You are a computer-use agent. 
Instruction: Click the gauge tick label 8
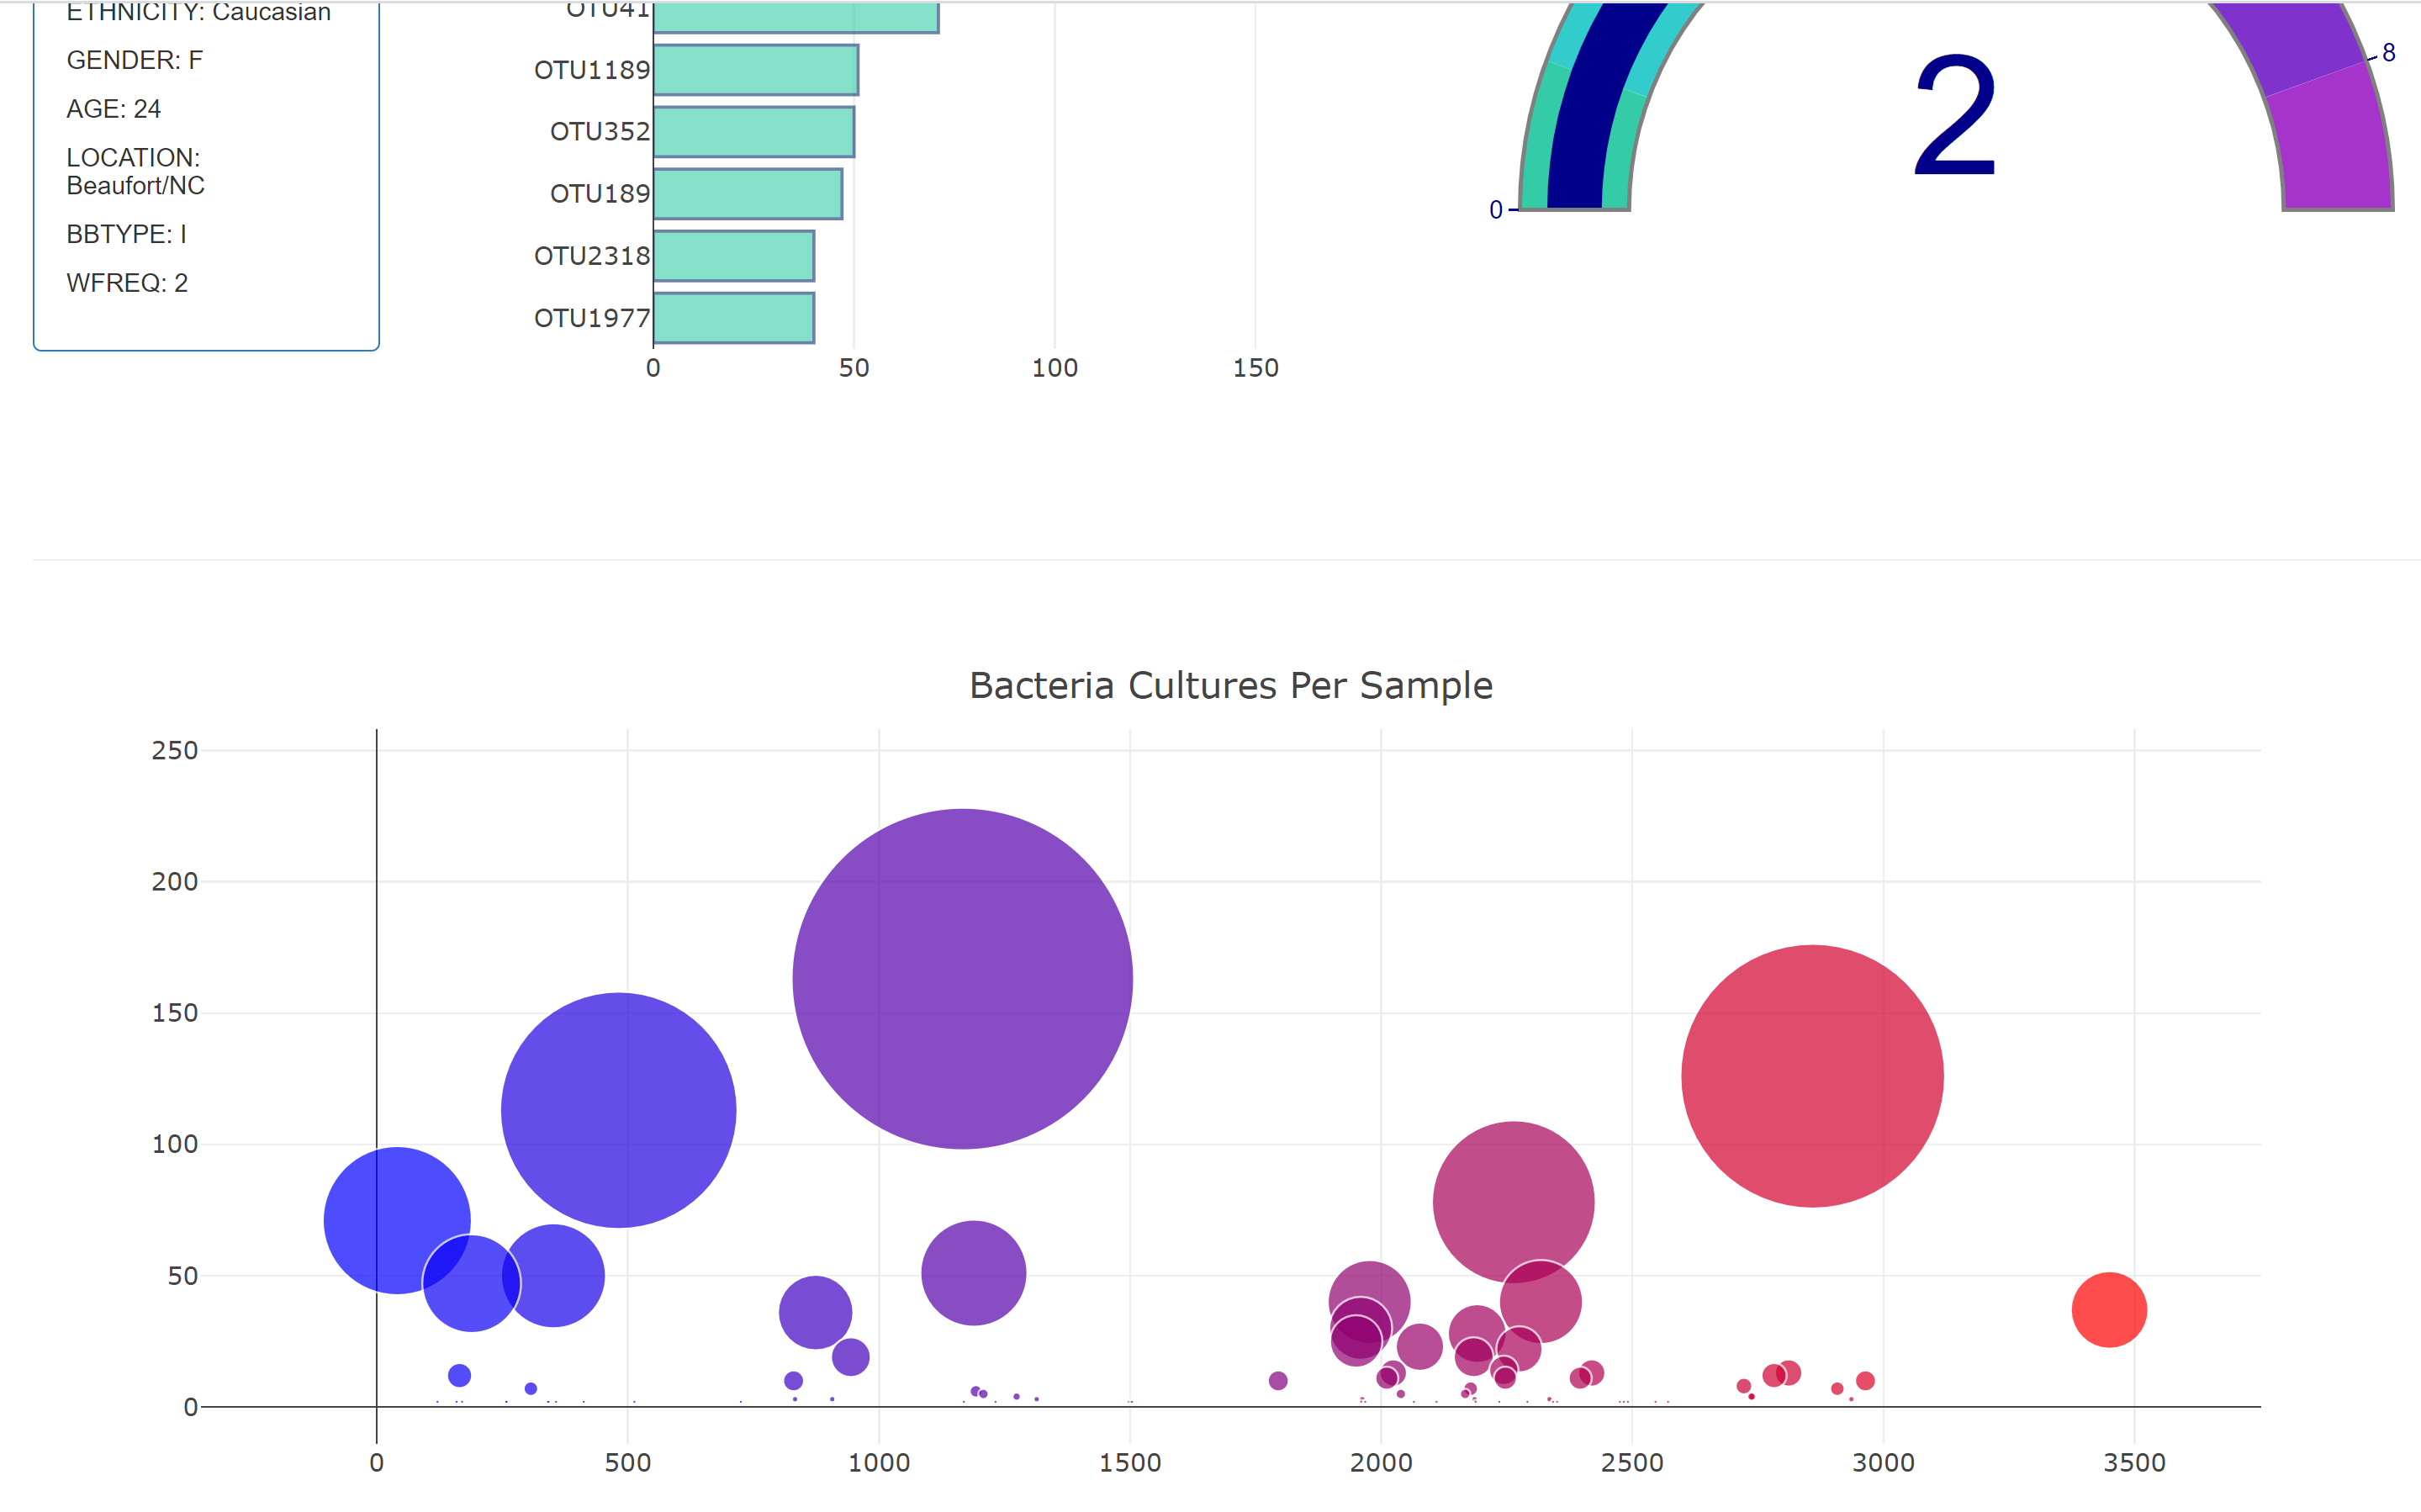click(2389, 53)
